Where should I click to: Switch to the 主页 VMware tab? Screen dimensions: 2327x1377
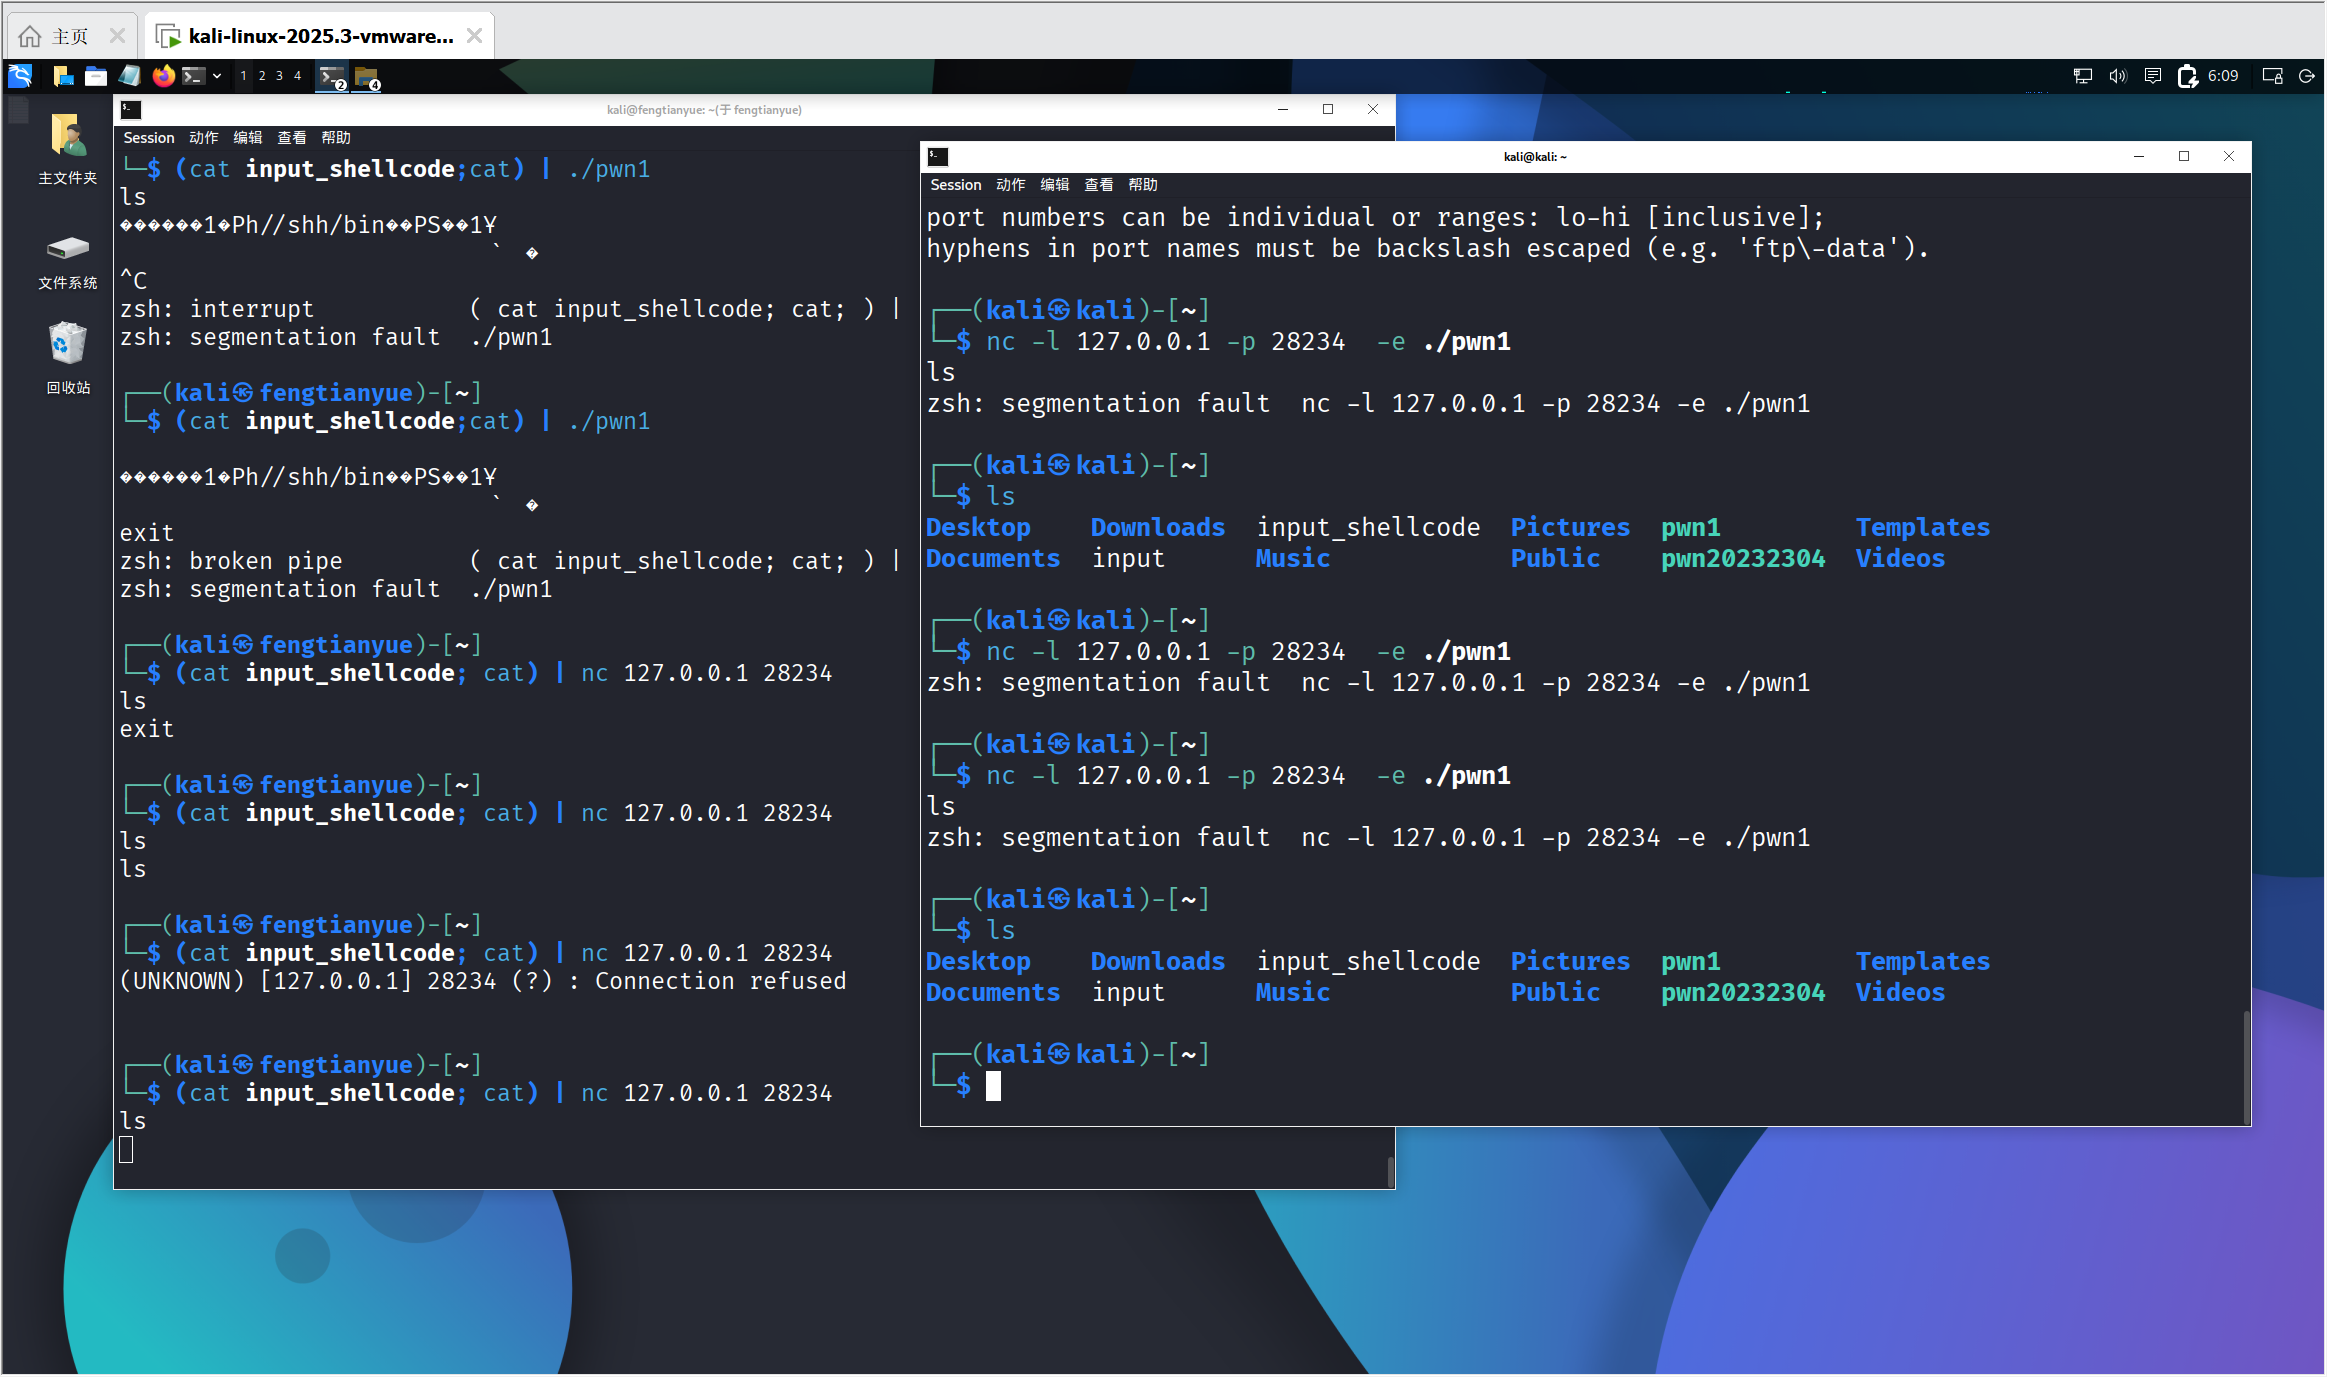coord(70,37)
